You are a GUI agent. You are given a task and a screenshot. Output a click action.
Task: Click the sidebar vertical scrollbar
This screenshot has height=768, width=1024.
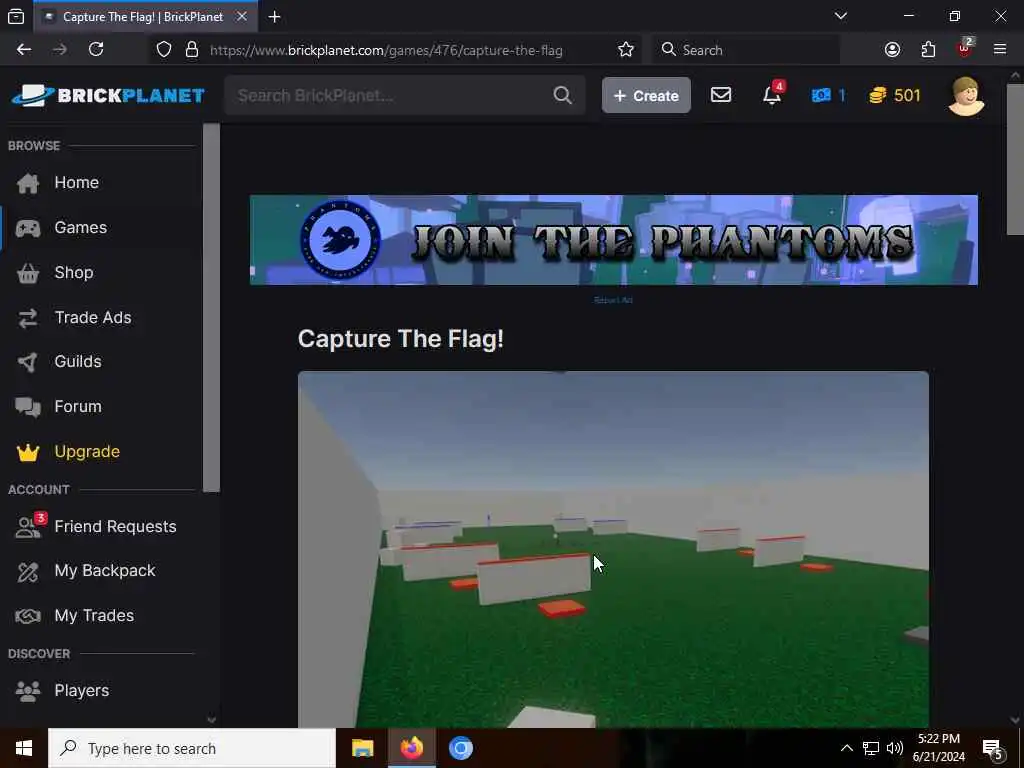(211, 307)
